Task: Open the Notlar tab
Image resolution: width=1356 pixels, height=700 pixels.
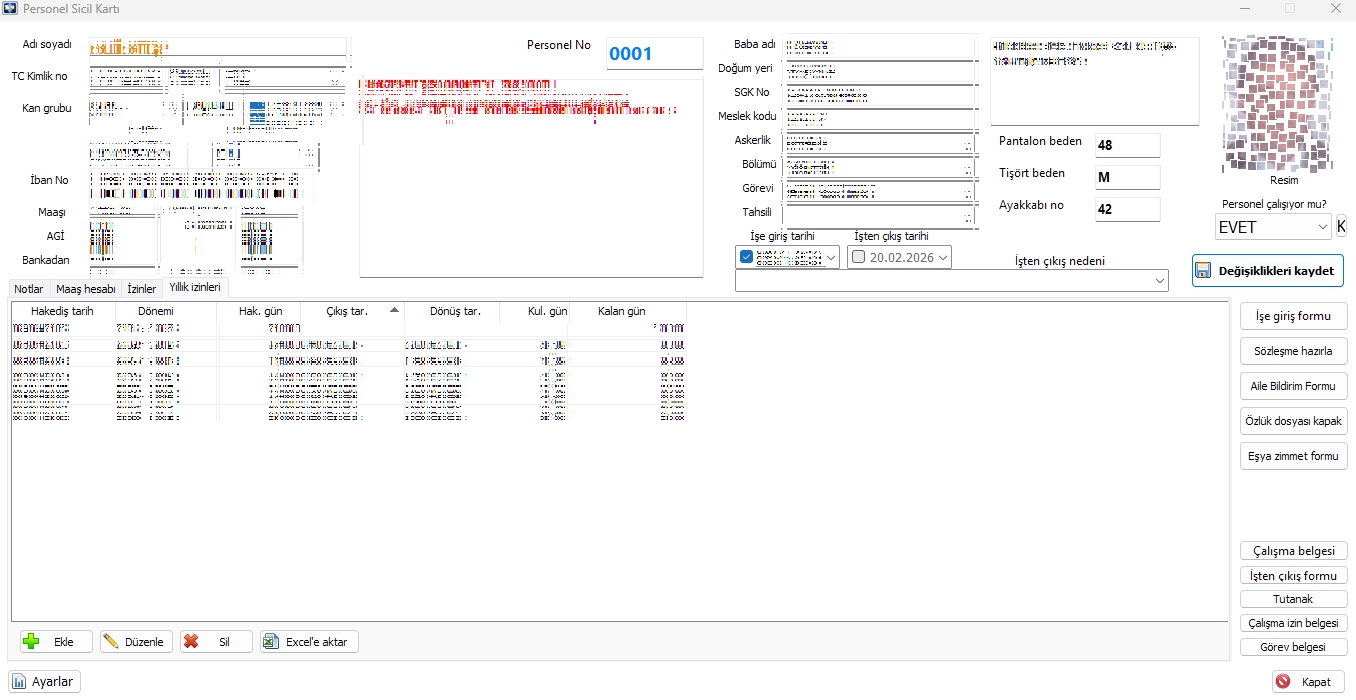Action: point(29,289)
